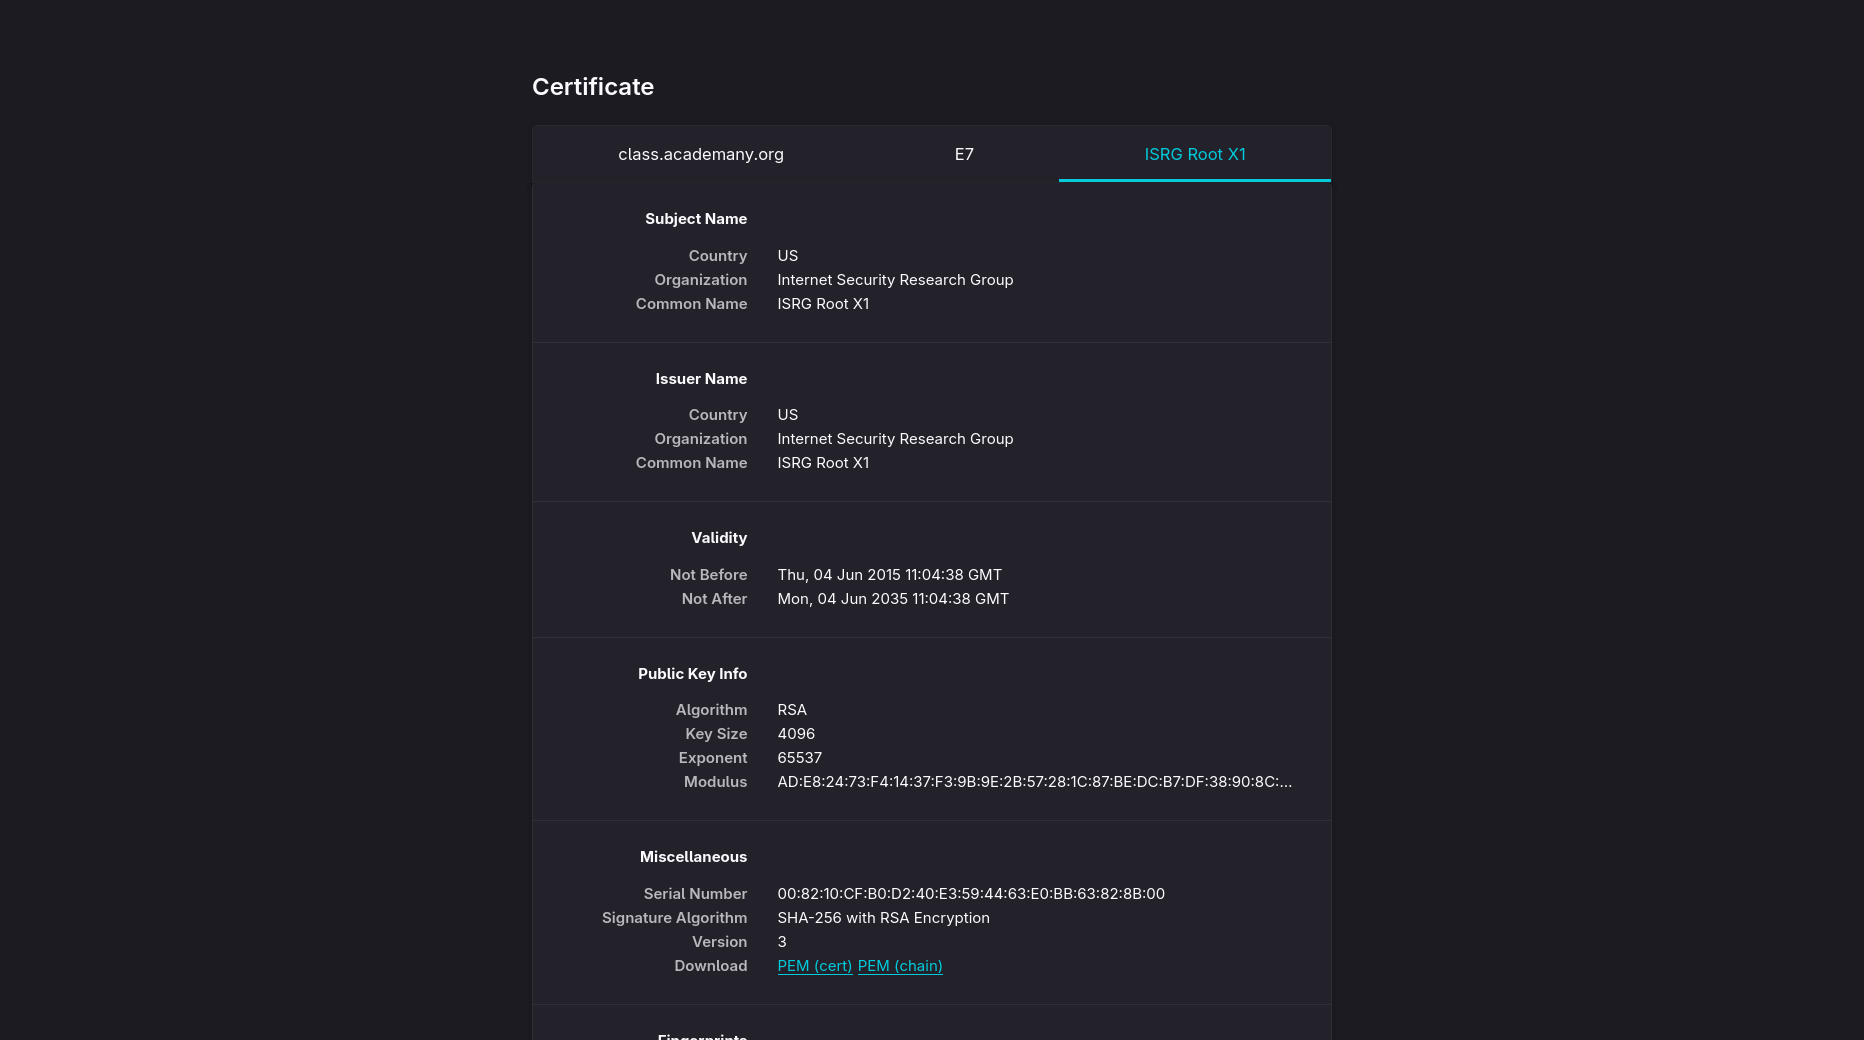The width and height of the screenshot is (1864, 1040).
Task: Click the Issuer Name section heading
Action: [x=701, y=379]
